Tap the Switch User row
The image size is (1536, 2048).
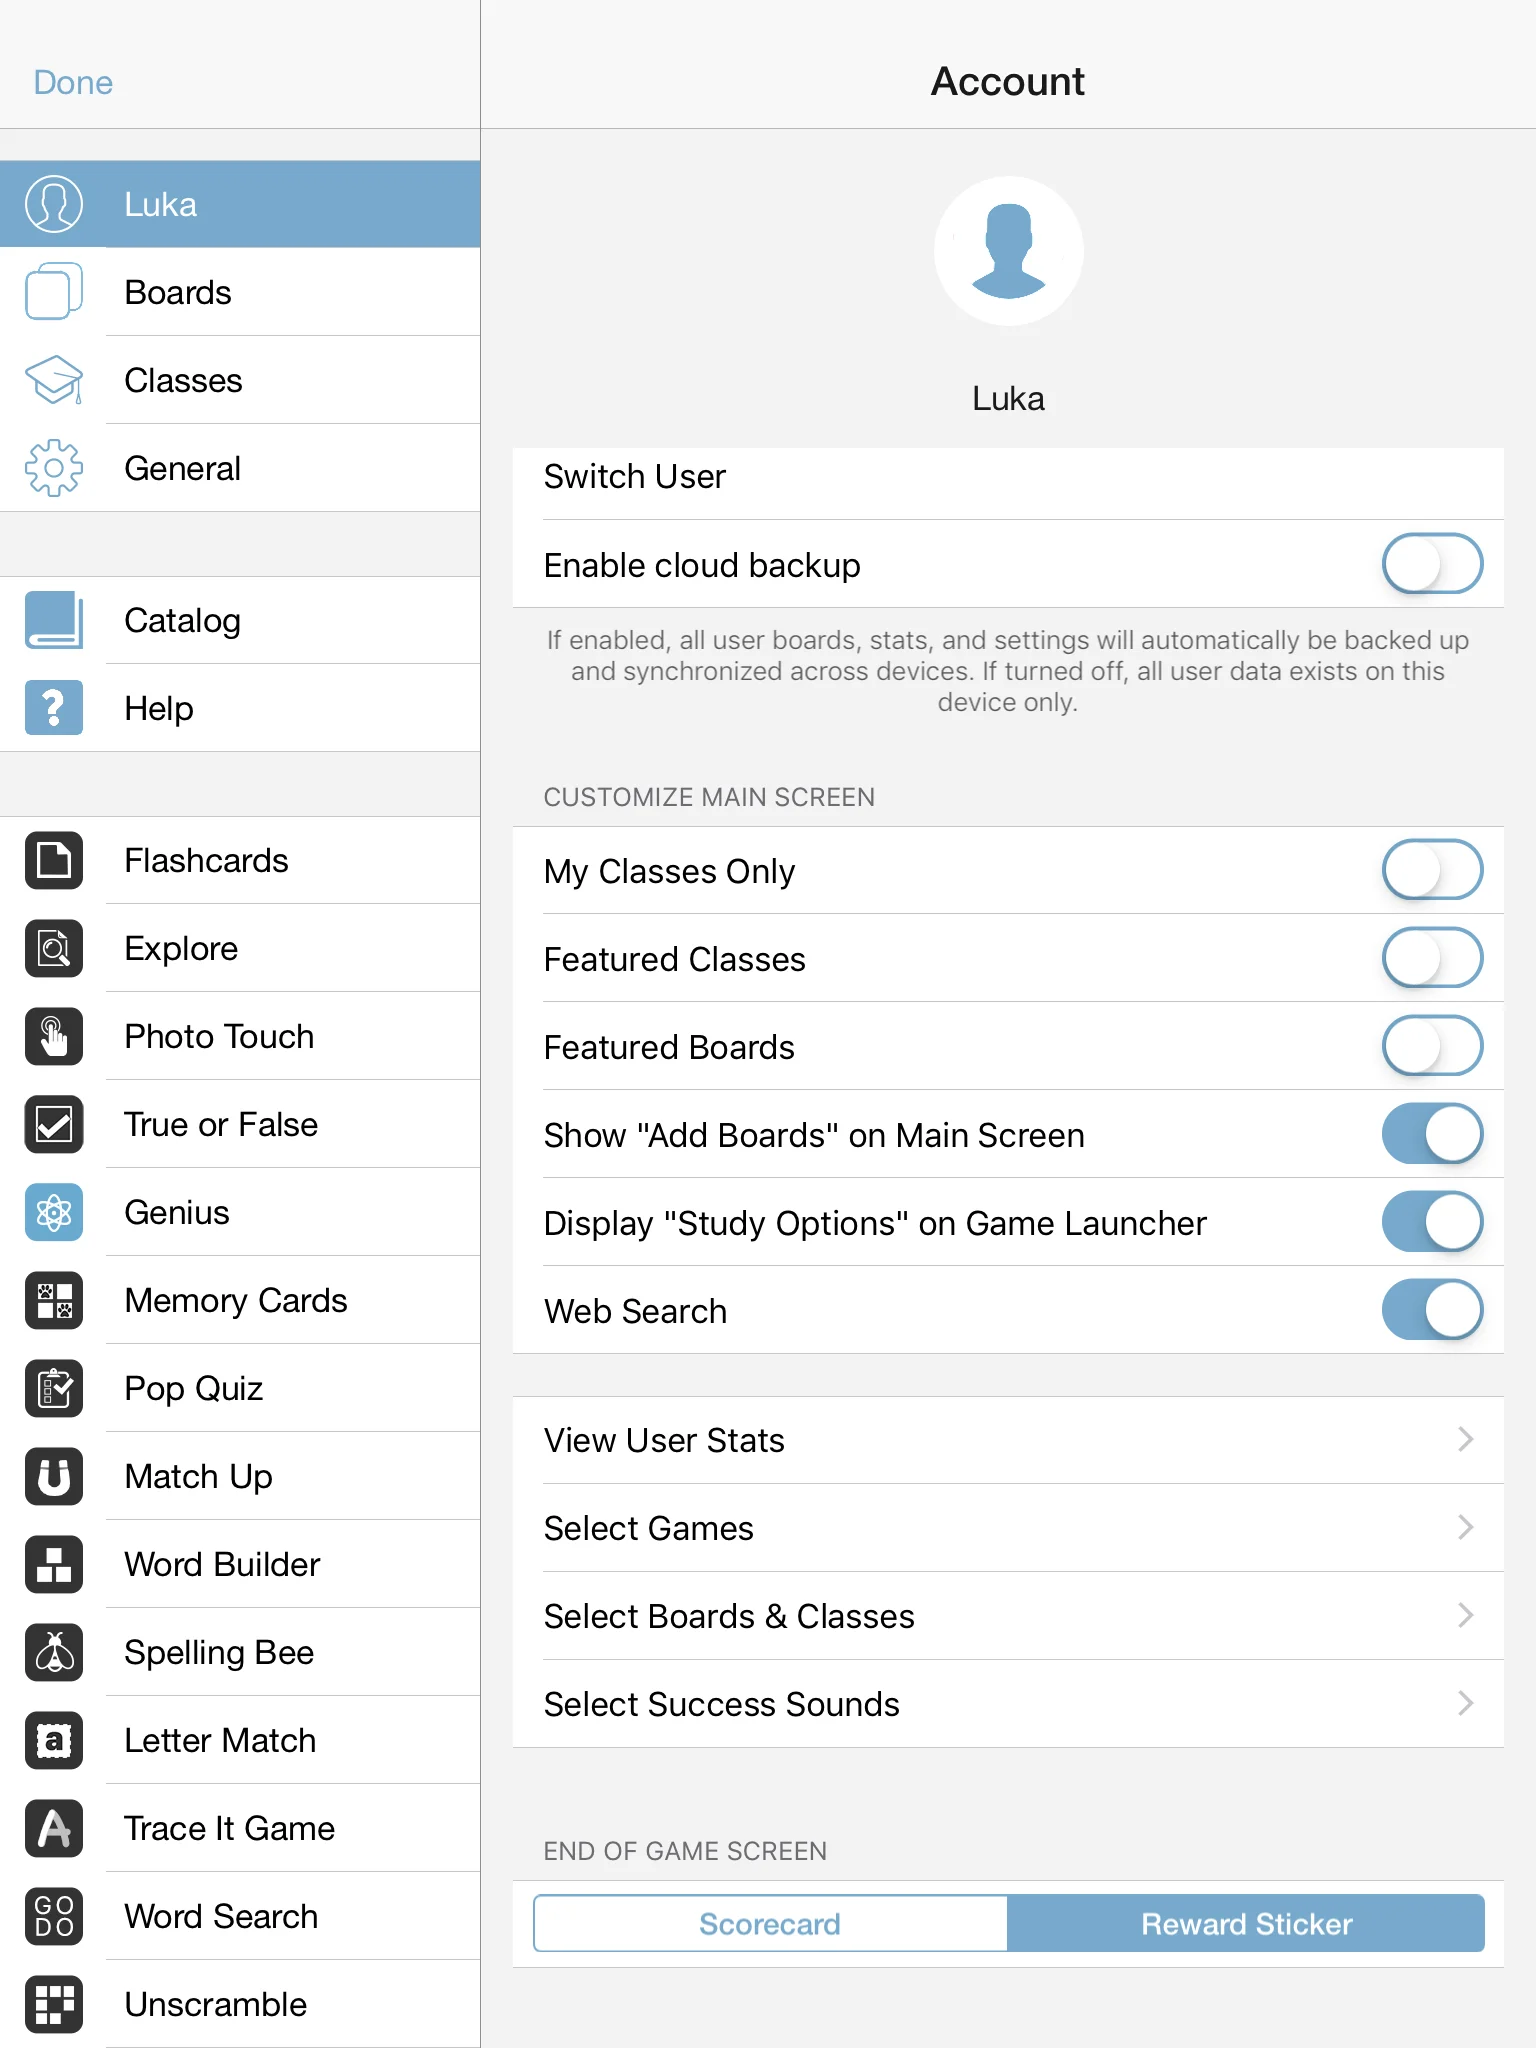click(x=1008, y=477)
